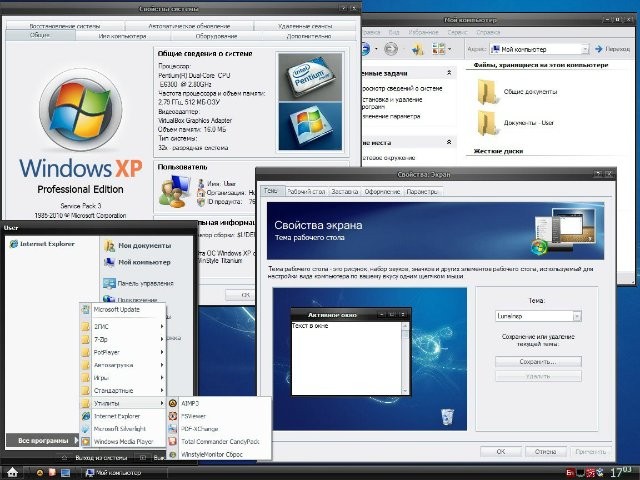Click the Recycle Bin in theme preview
This screenshot has height=480, width=640.
(447, 417)
